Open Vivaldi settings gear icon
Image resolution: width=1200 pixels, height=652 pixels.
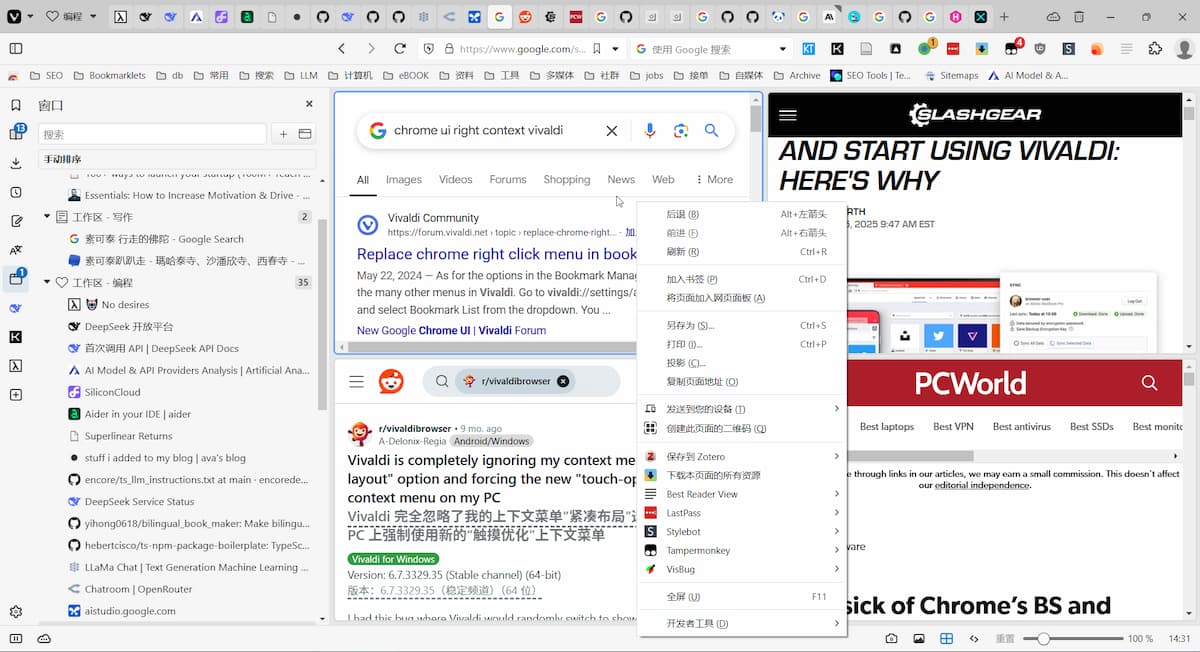pyautogui.click(x=16, y=612)
